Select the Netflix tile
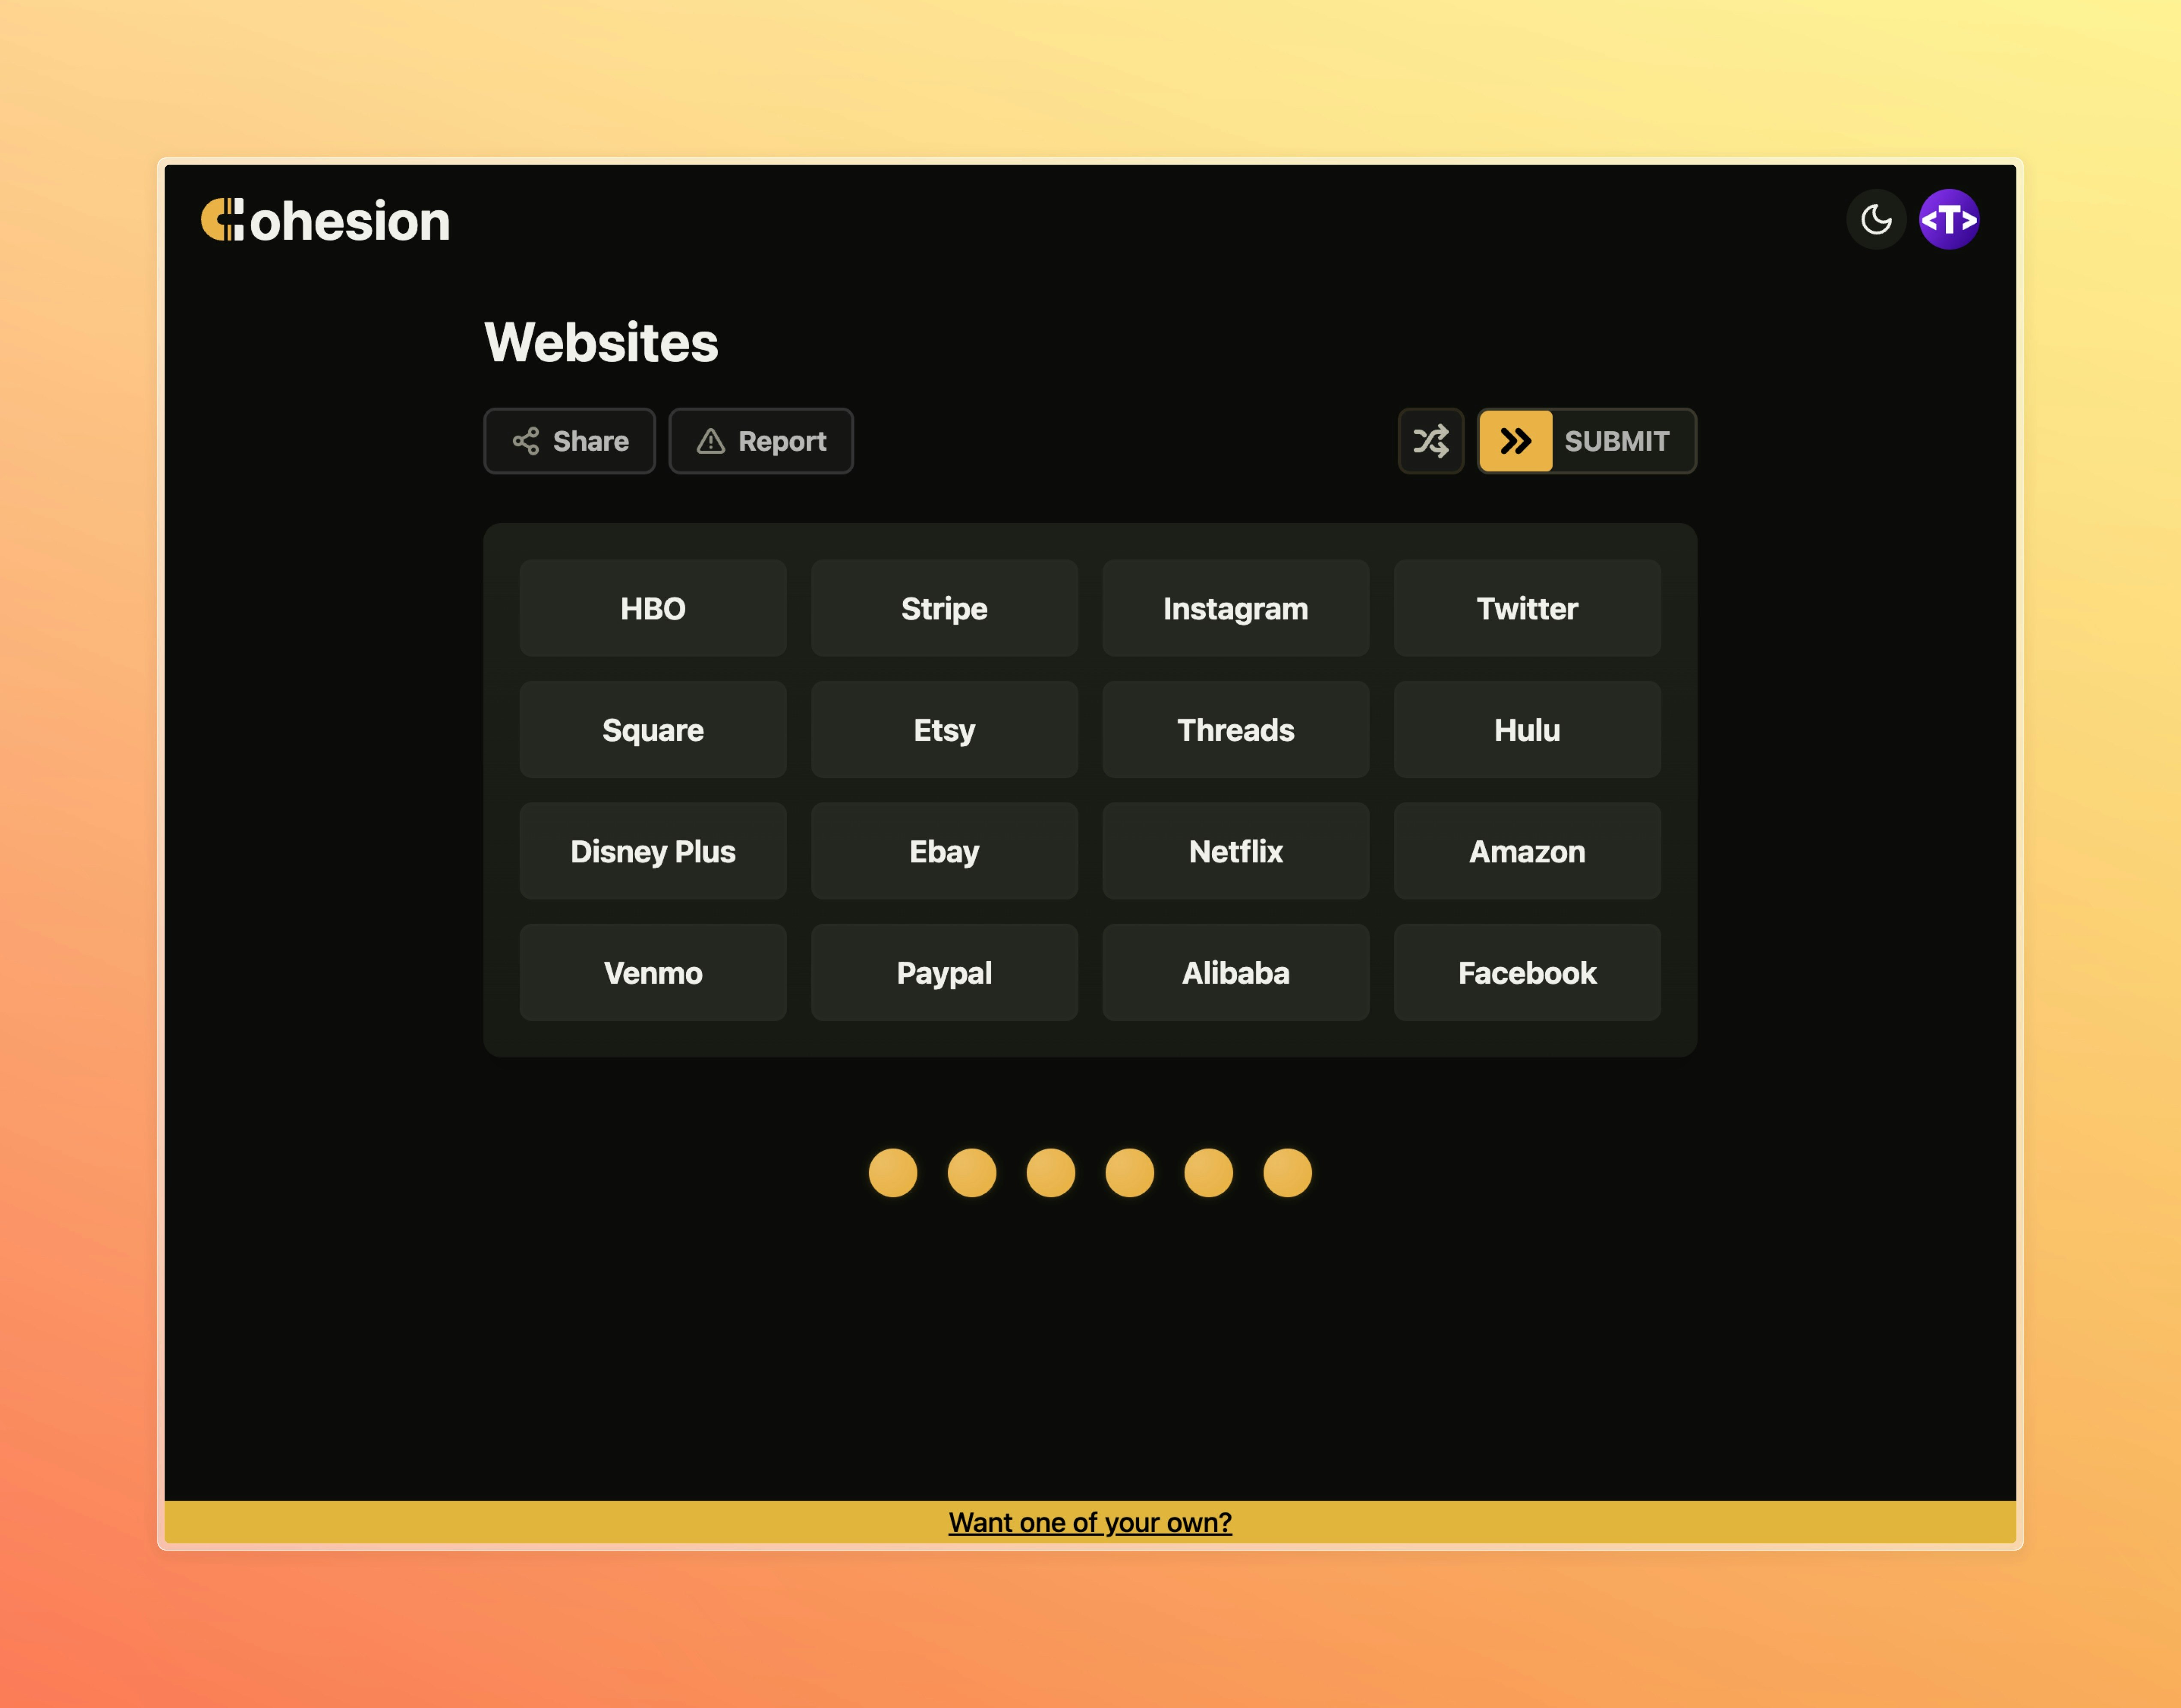The image size is (2181, 1708). coord(1236,851)
